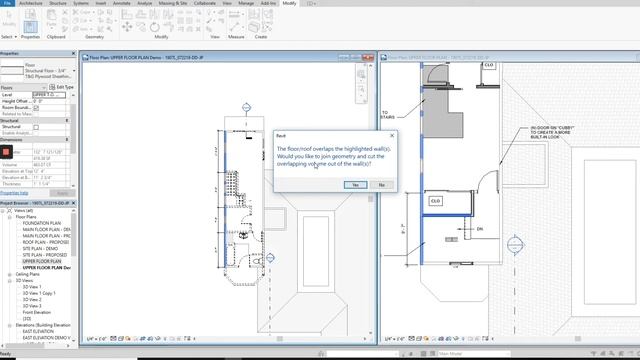Select ROOF PLAN - PROPOSED in Project Browser
Image resolution: width=640 pixels, height=360 pixels.
46,242
